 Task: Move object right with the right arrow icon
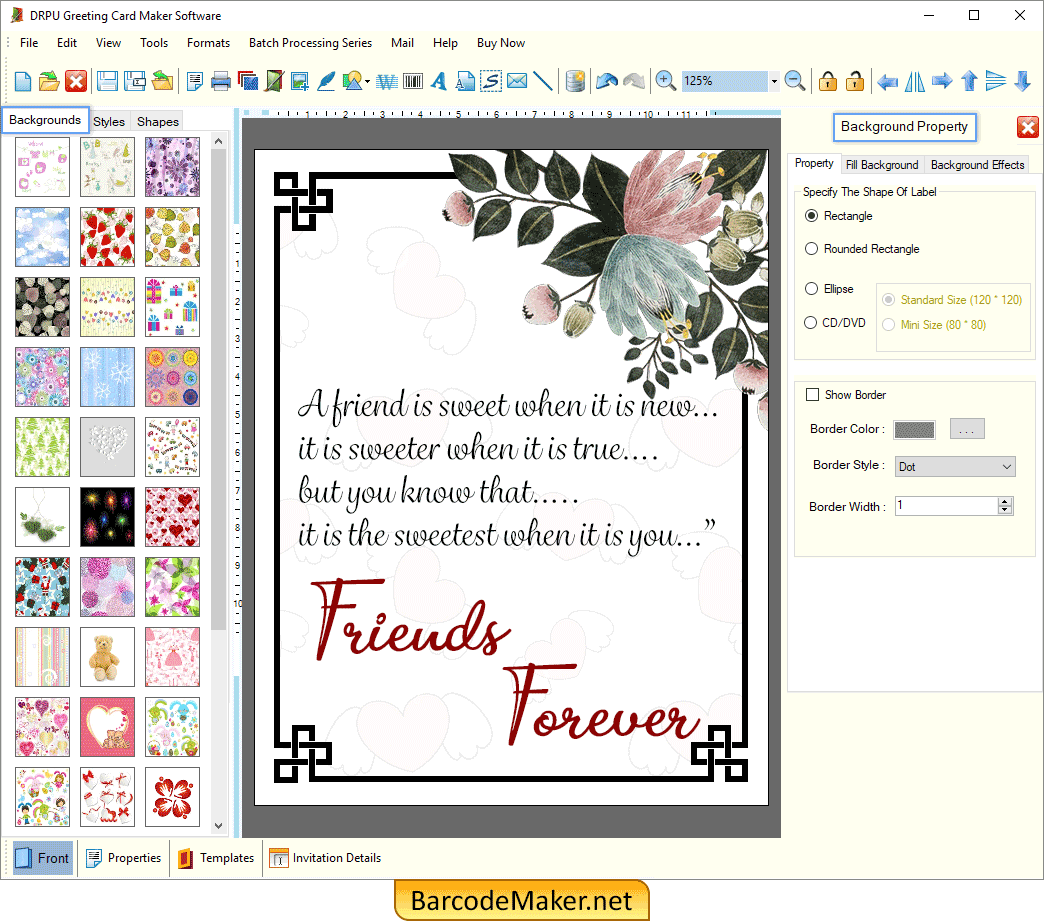tap(942, 81)
